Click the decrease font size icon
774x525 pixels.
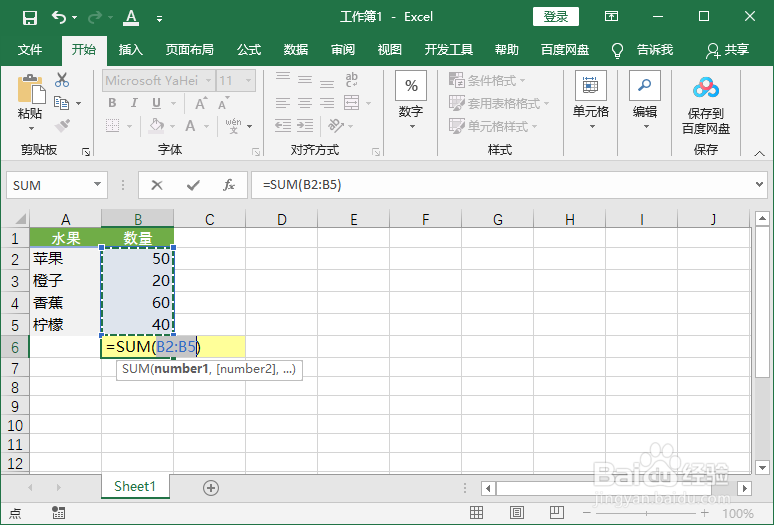(x=223, y=103)
